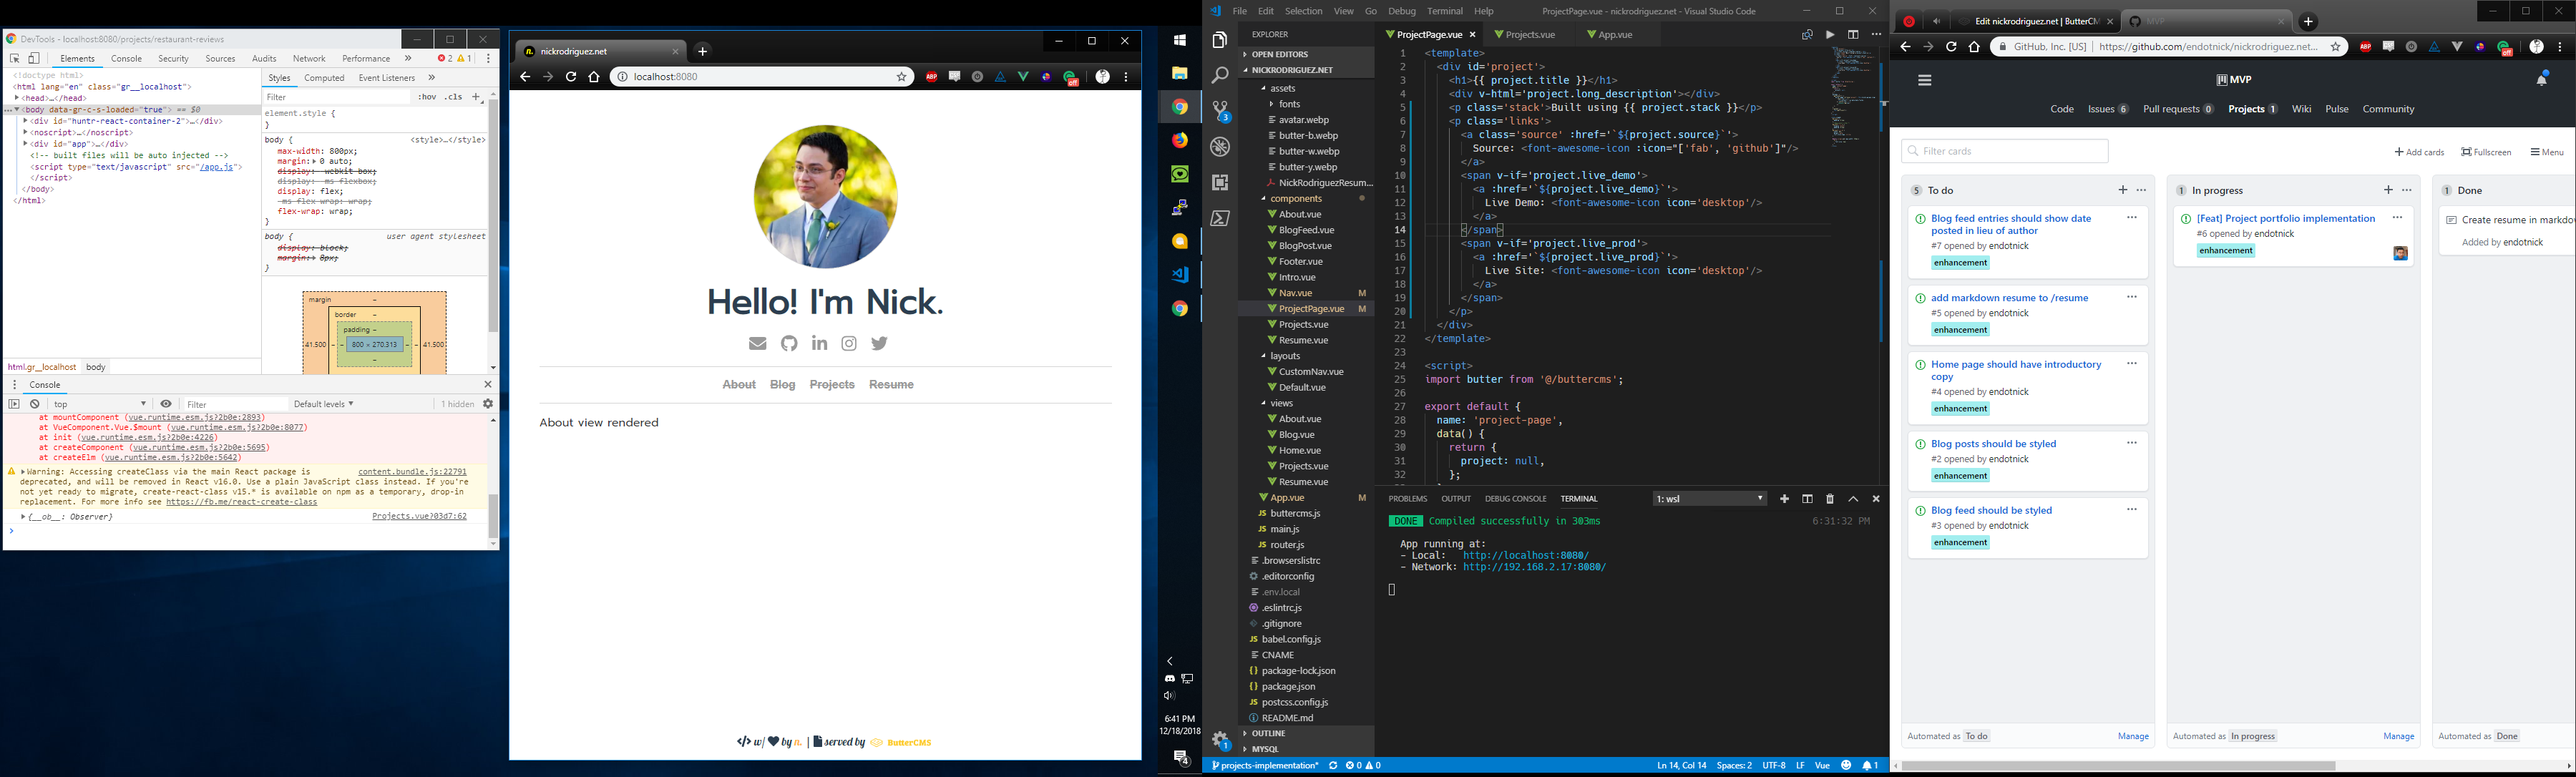Open Default levels dropdown in Console
This screenshot has height=777, width=2576.
point(323,404)
